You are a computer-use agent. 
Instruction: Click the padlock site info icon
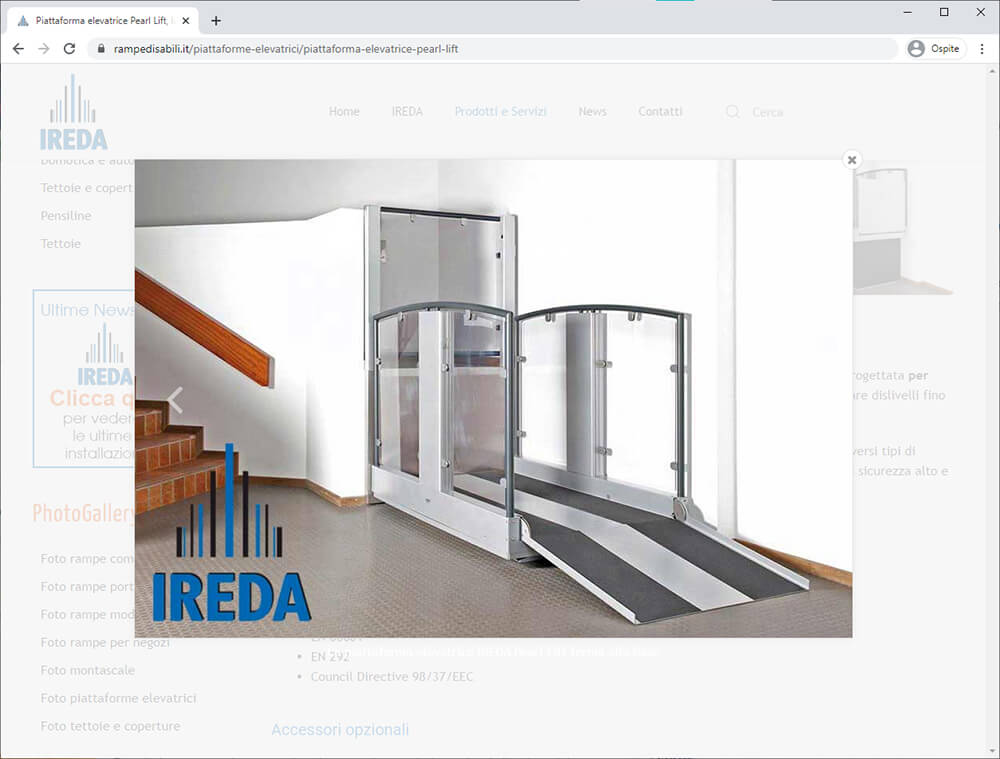tap(101, 48)
